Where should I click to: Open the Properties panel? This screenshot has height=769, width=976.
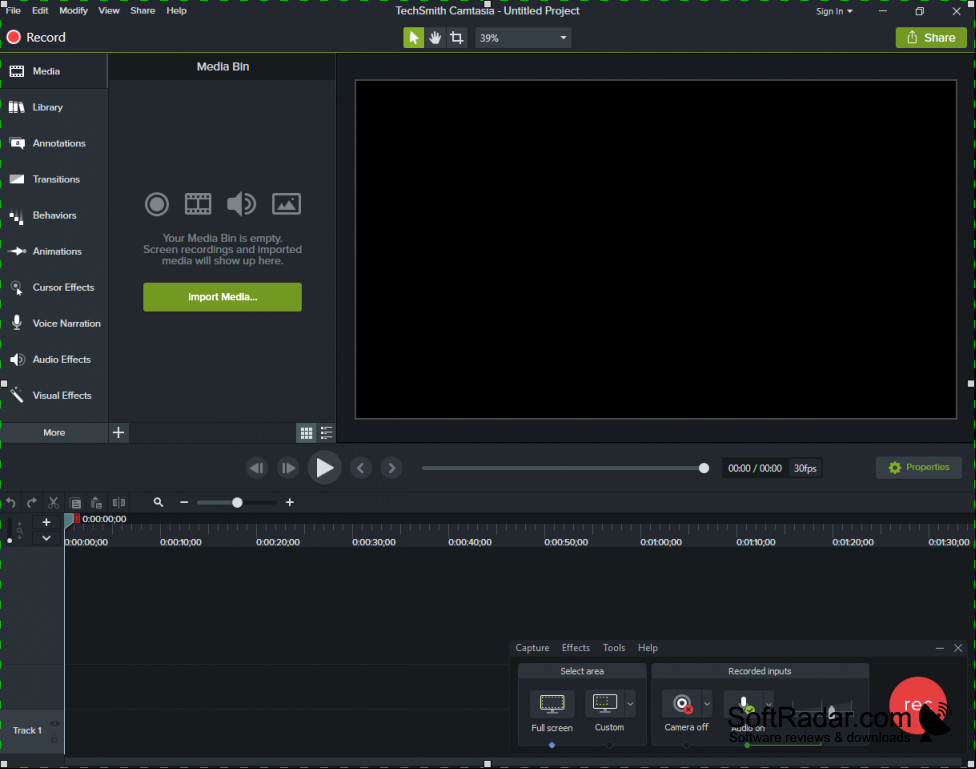[x=919, y=468]
